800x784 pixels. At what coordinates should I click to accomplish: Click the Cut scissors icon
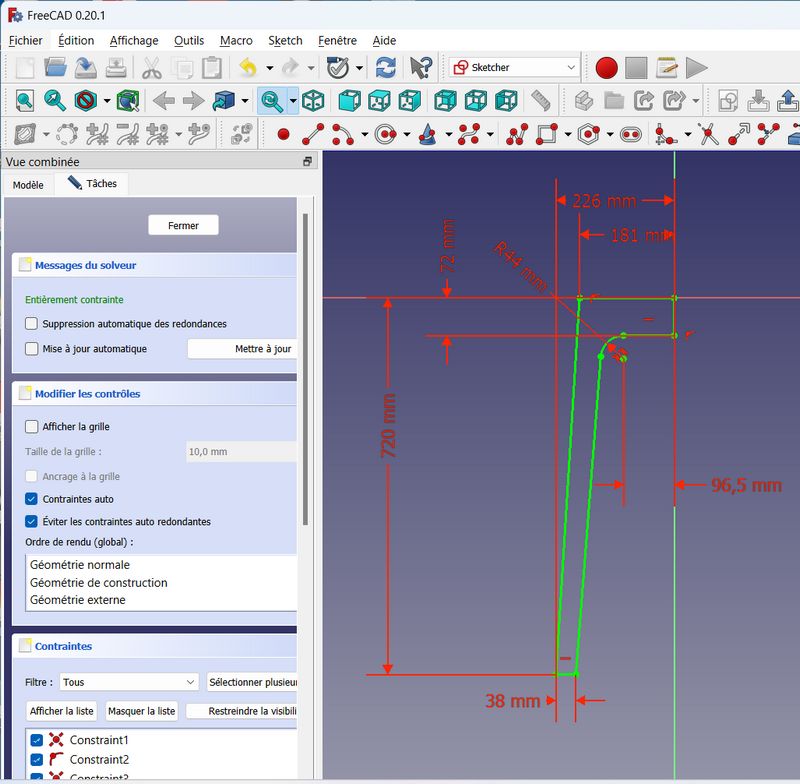(151, 68)
